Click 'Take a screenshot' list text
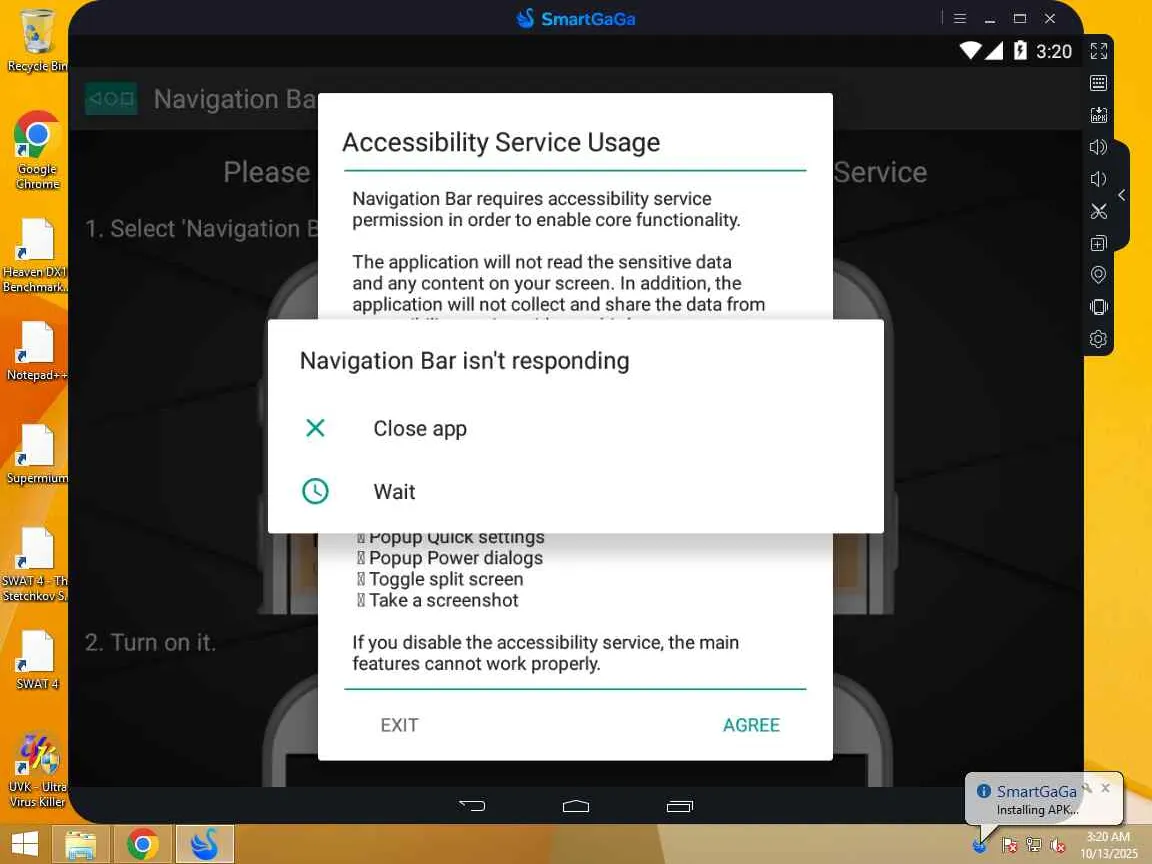Viewport: 1152px width, 864px height. pos(444,600)
